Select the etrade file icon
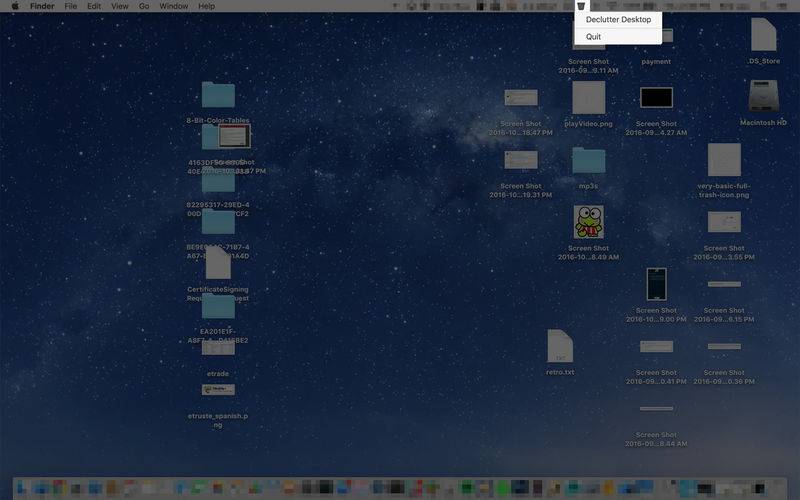 tap(218, 348)
